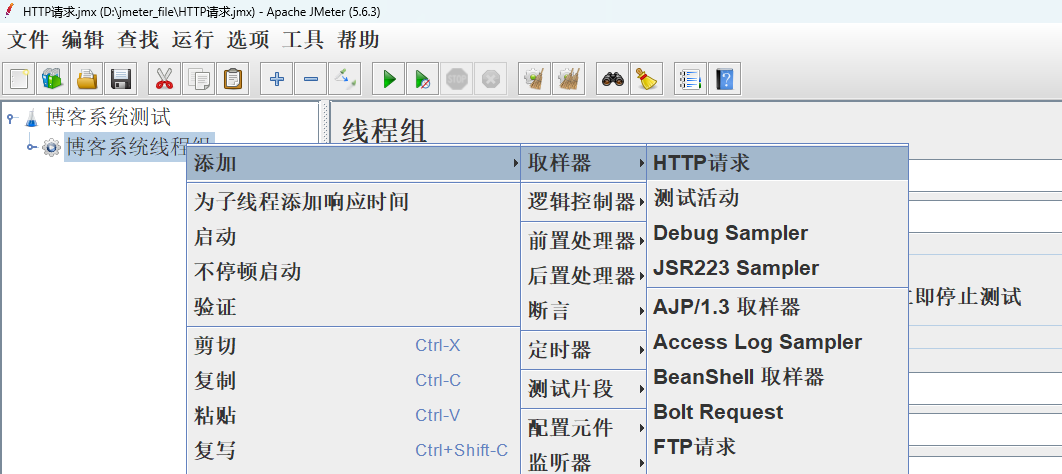Image resolution: width=1062 pixels, height=474 pixels.
Task: Open the Function Helper list icon
Action: point(690,79)
